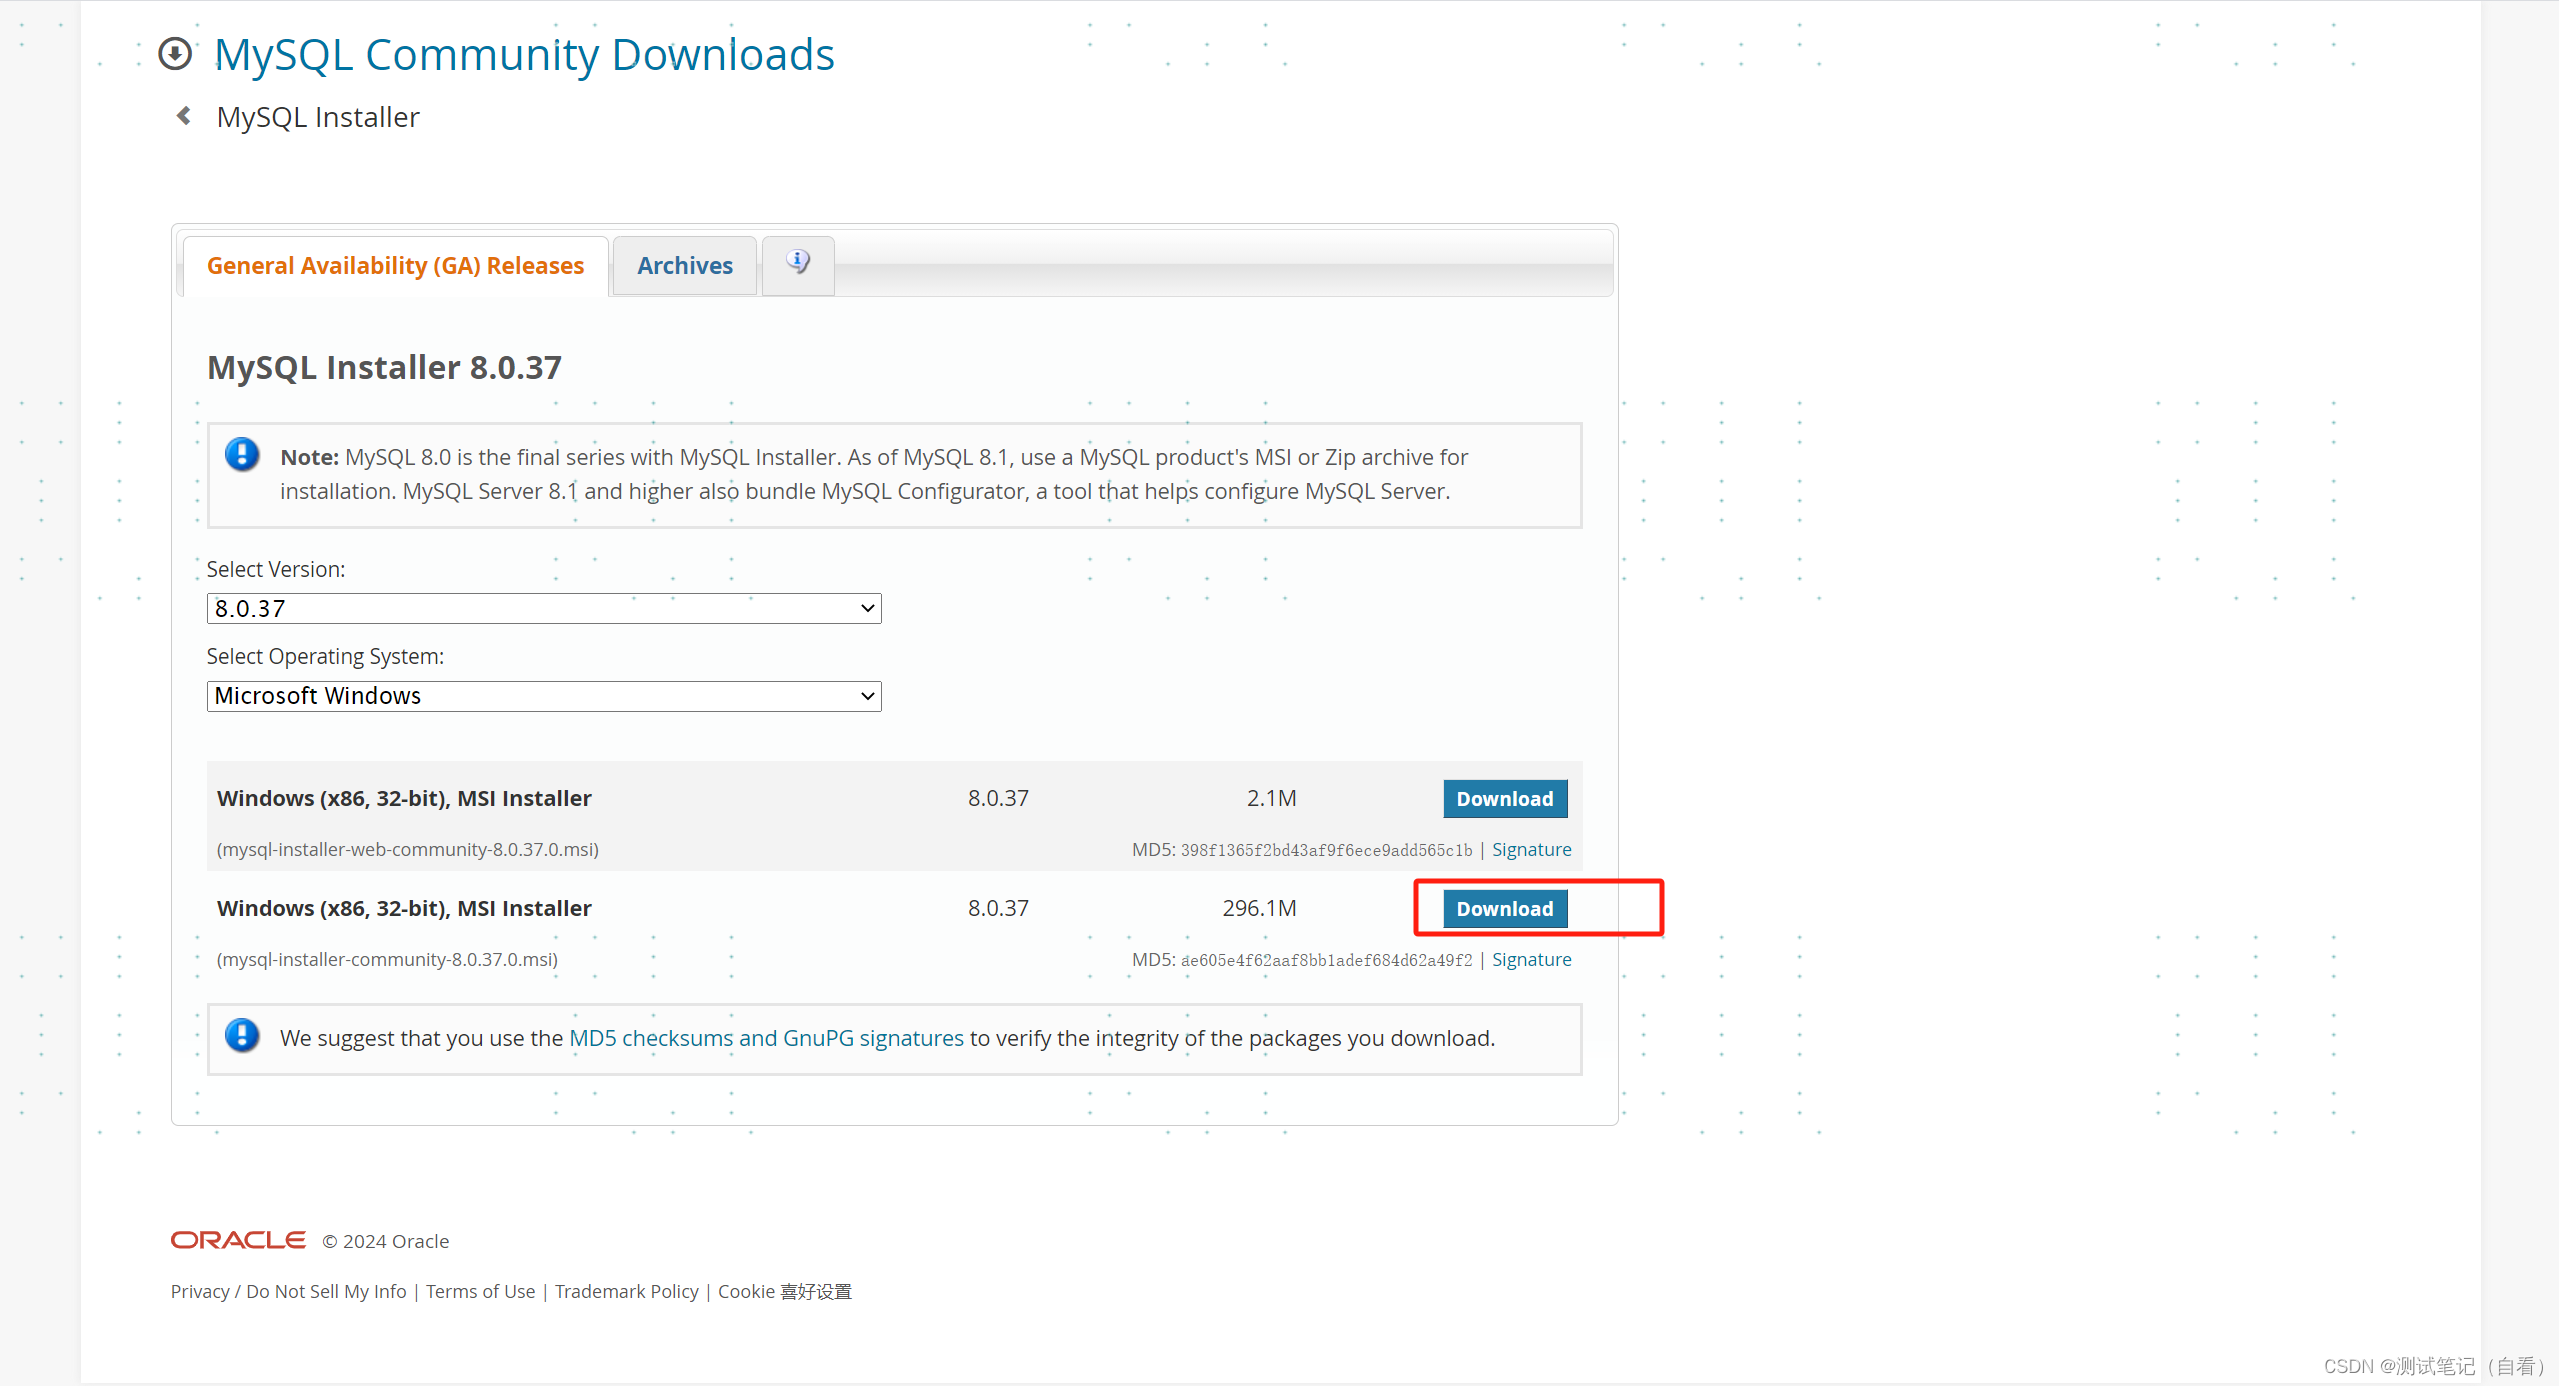2559x1386 pixels.
Task: Click the MD5 hash ae605e4f62aaf8bb1adef684d62a49f2
Action: coord(1326,961)
